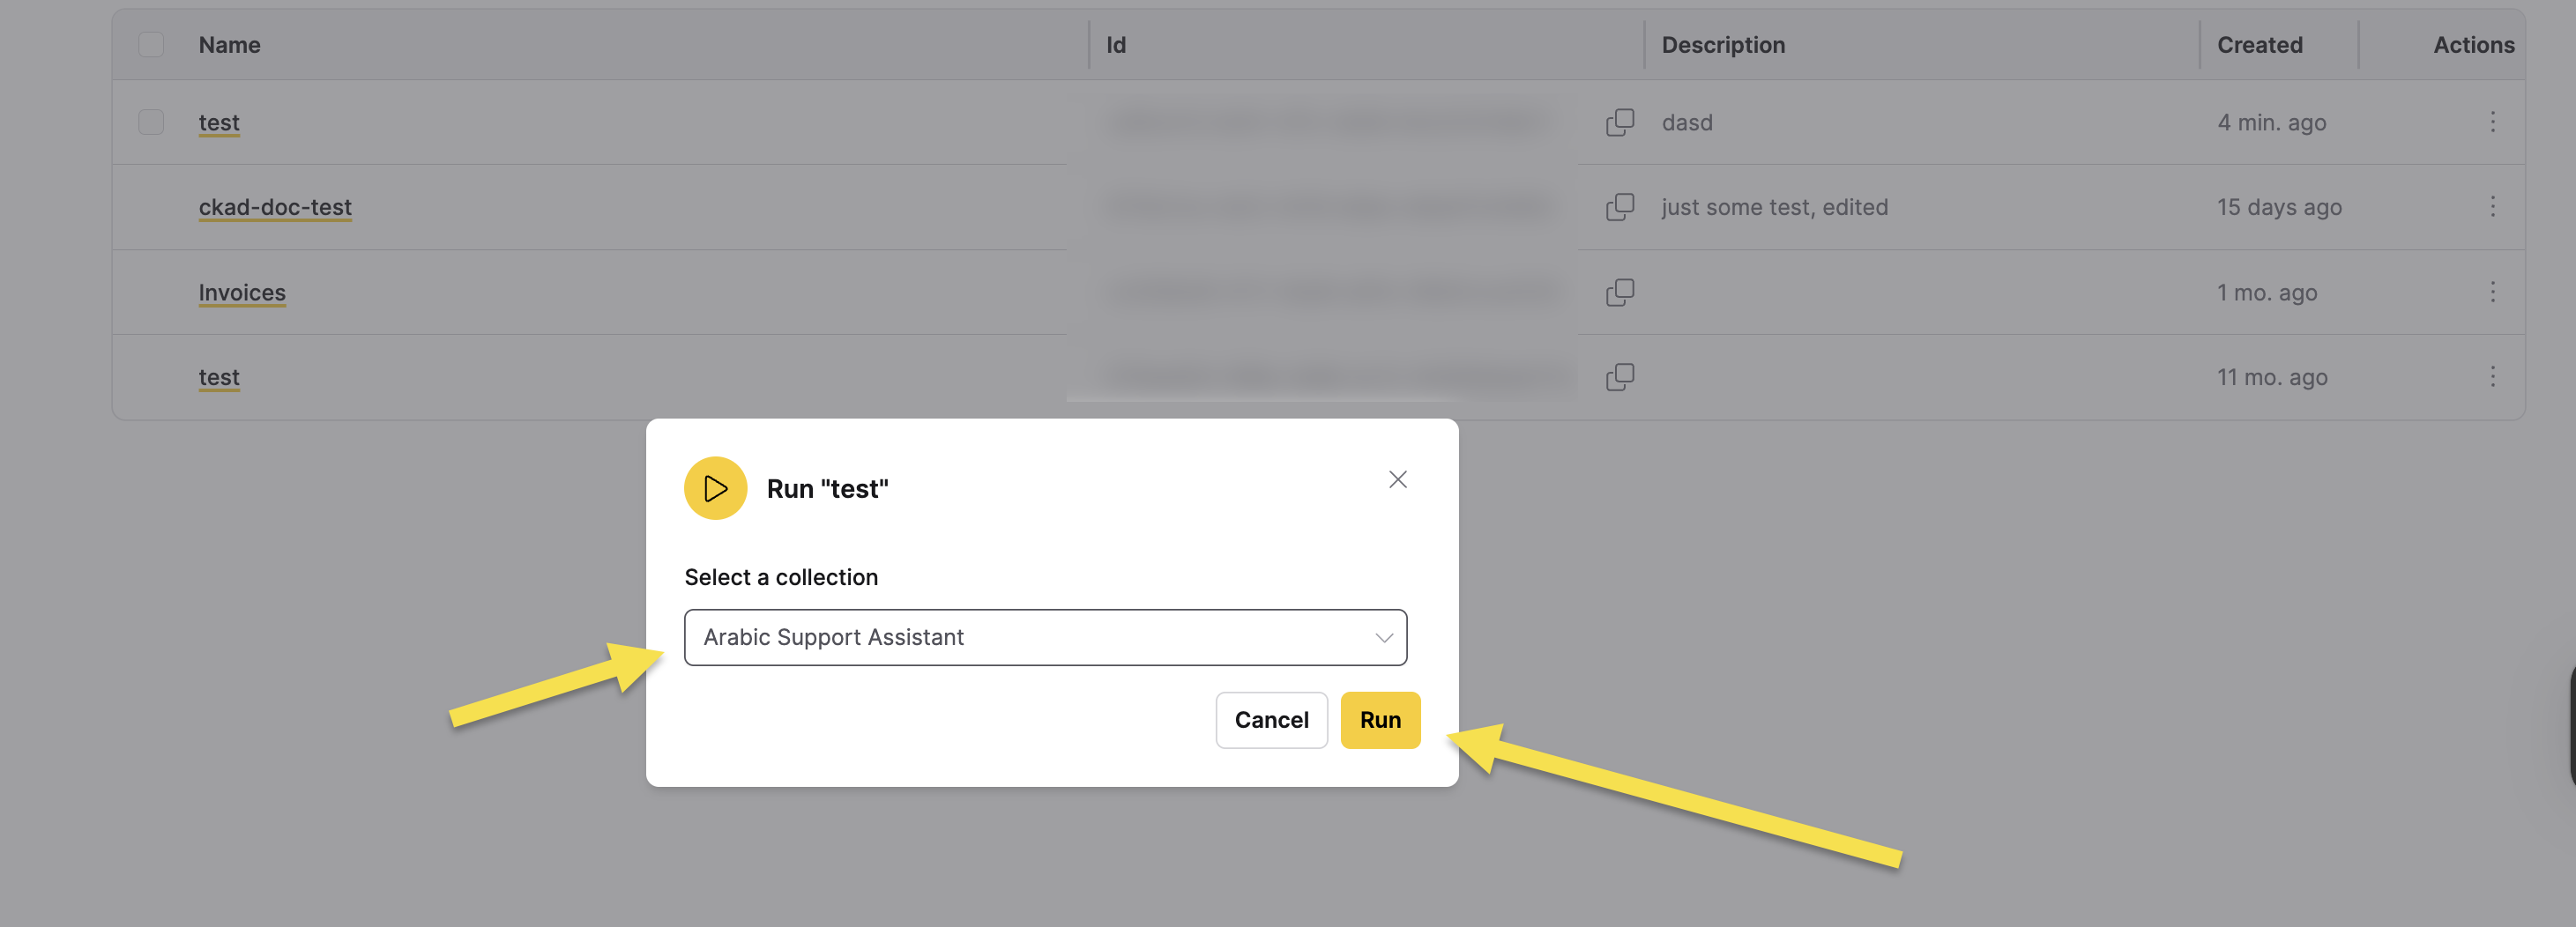
Task: Open the actions menu for the bottom "test" row
Action: pos(2493,377)
